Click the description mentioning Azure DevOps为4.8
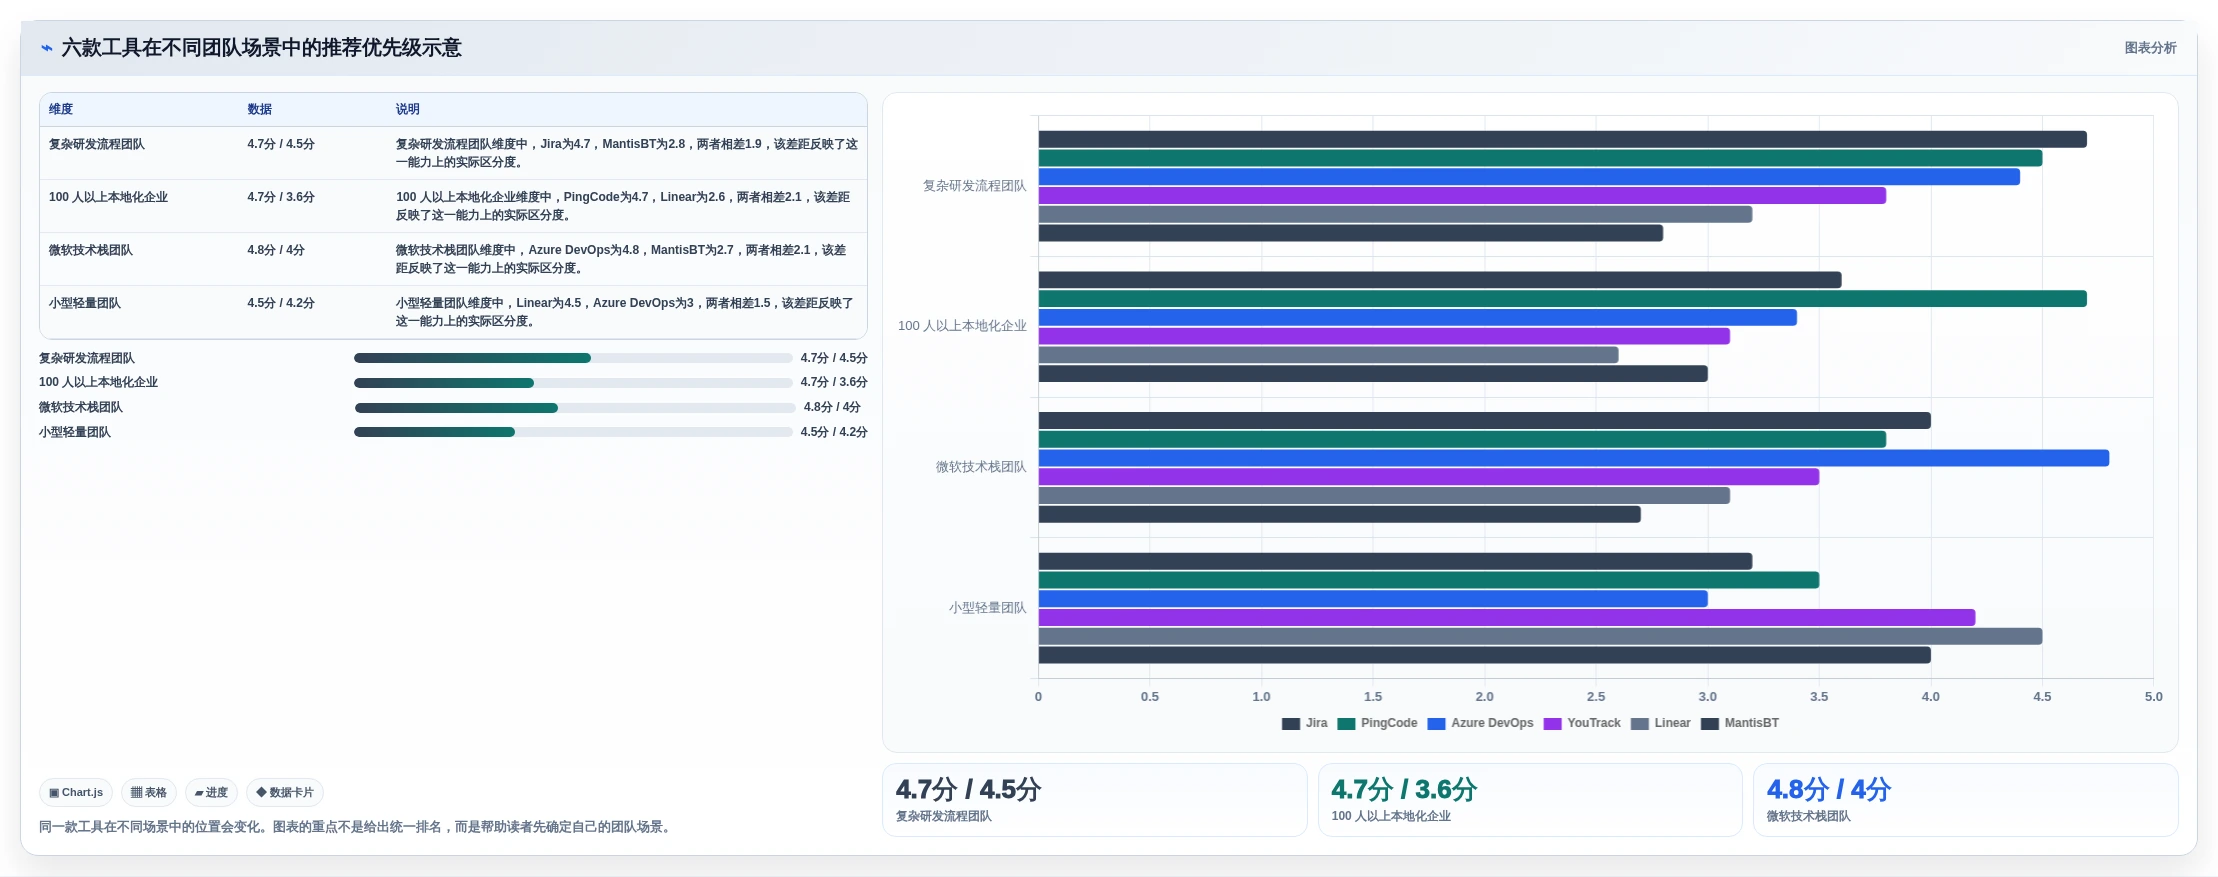 click(x=621, y=259)
